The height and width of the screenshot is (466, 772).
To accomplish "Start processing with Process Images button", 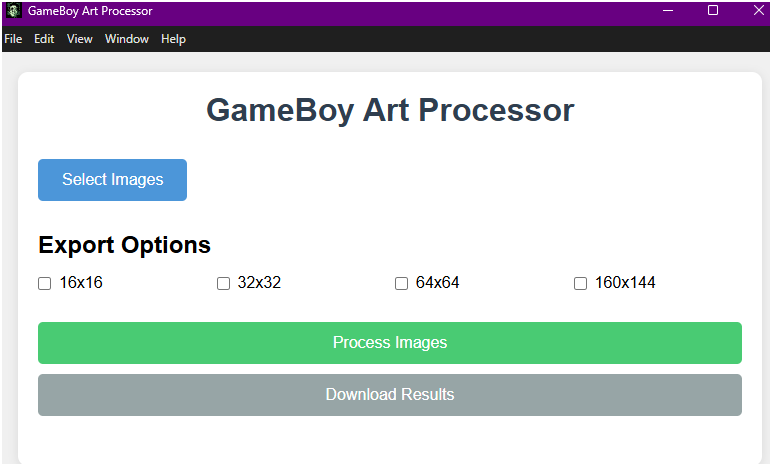I will tap(390, 343).
